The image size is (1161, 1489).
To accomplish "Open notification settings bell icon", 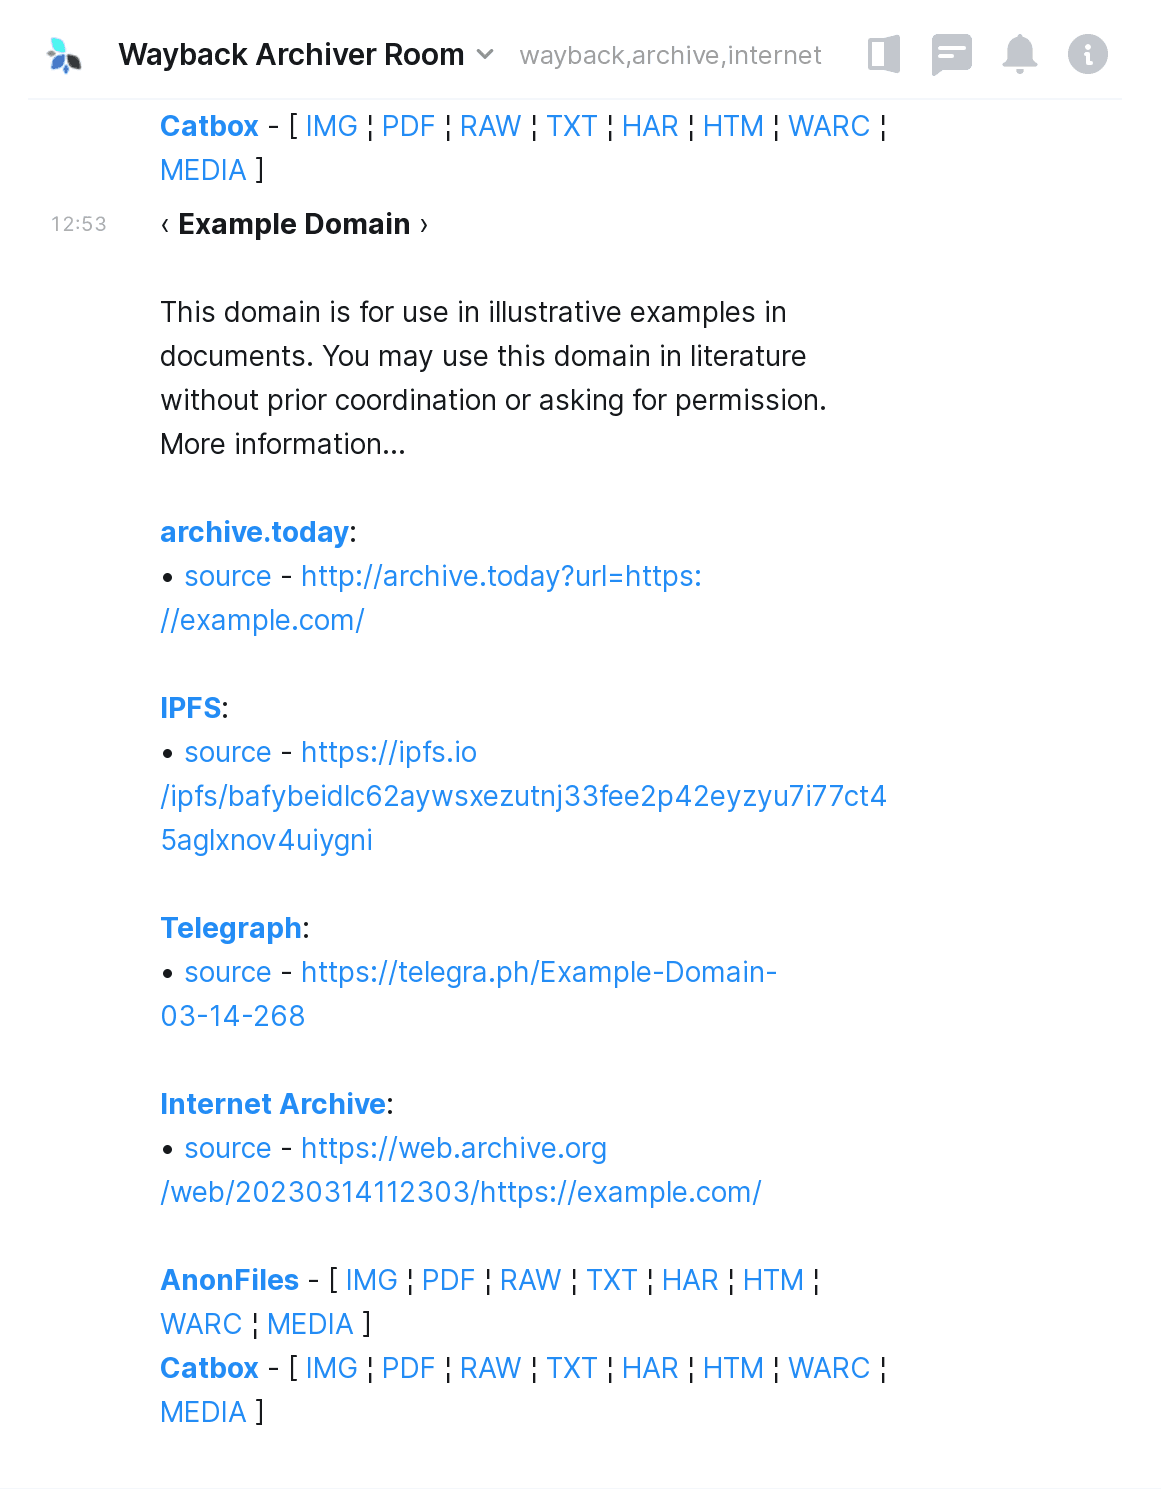I will (x=1019, y=55).
